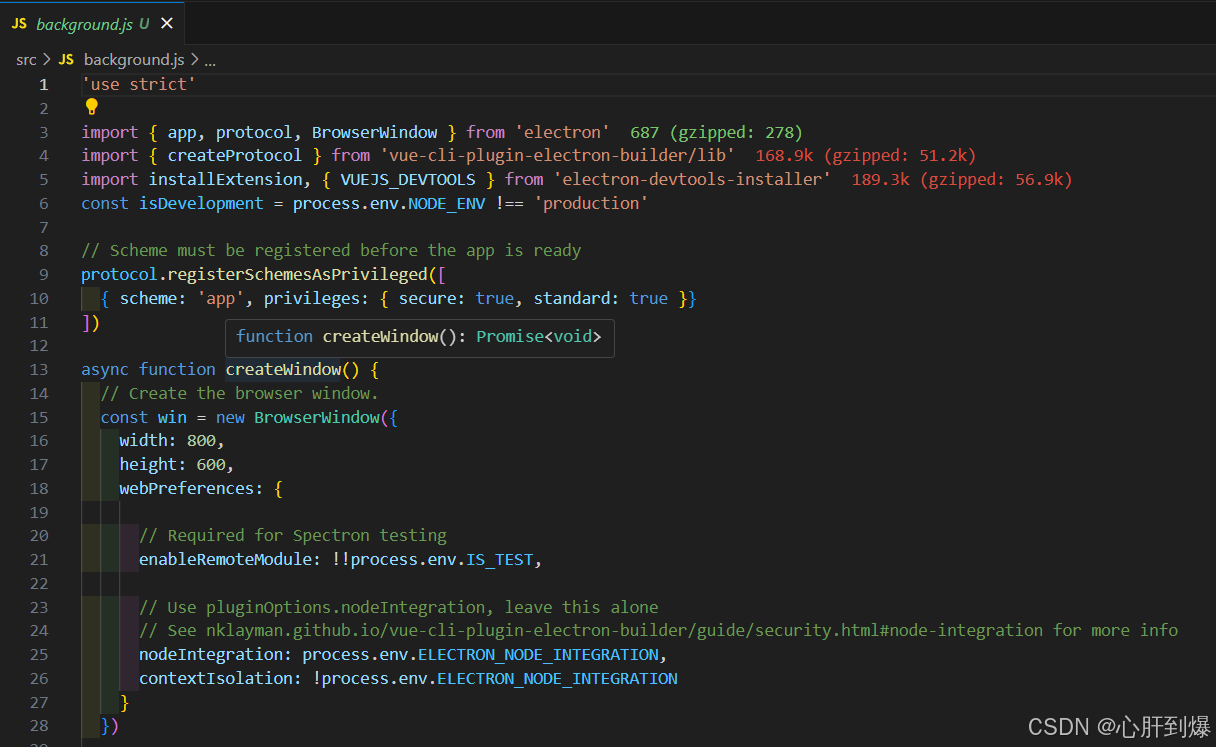Click line number 13 in gutter
This screenshot has height=747, width=1216.
pyautogui.click(x=38, y=370)
